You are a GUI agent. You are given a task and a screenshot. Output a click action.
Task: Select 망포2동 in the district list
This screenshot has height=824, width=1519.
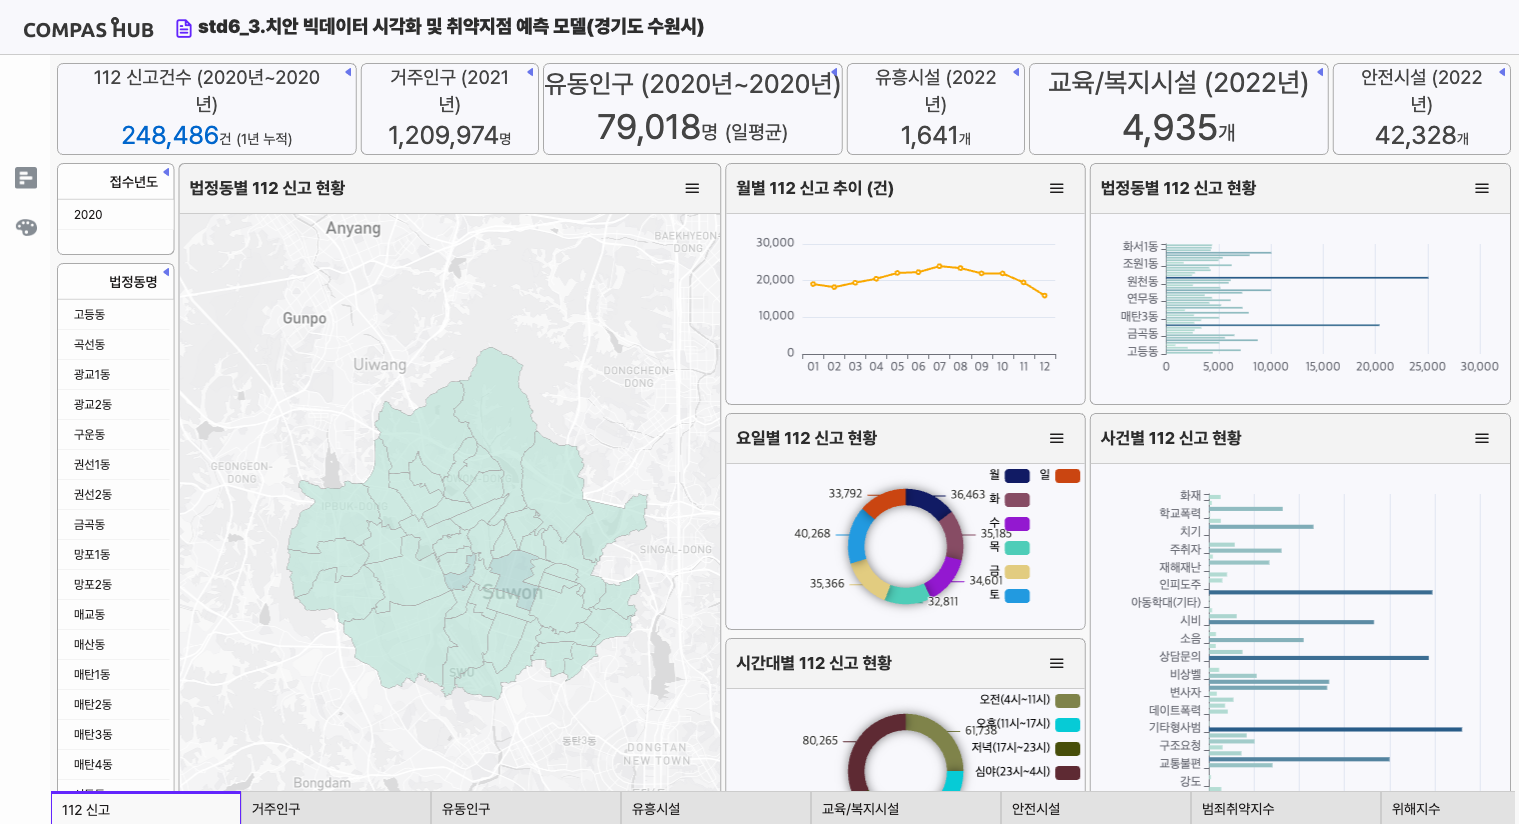[116, 585]
